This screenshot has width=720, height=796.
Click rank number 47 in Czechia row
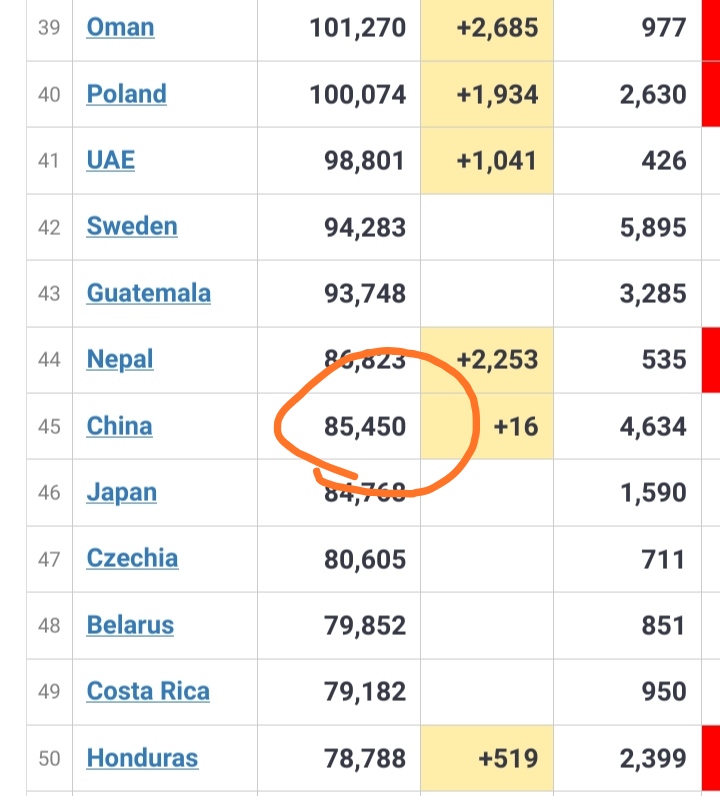click(x=49, y=559)
